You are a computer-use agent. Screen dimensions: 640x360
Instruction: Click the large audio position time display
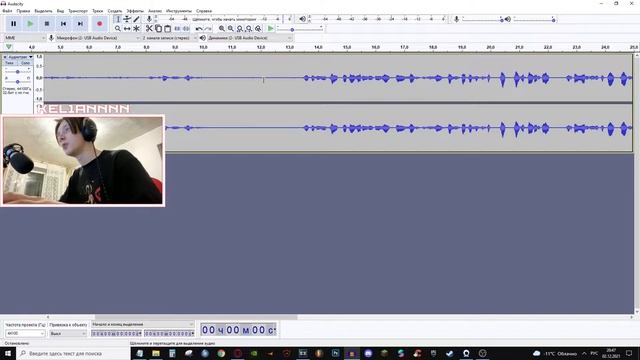coord(238,330)
